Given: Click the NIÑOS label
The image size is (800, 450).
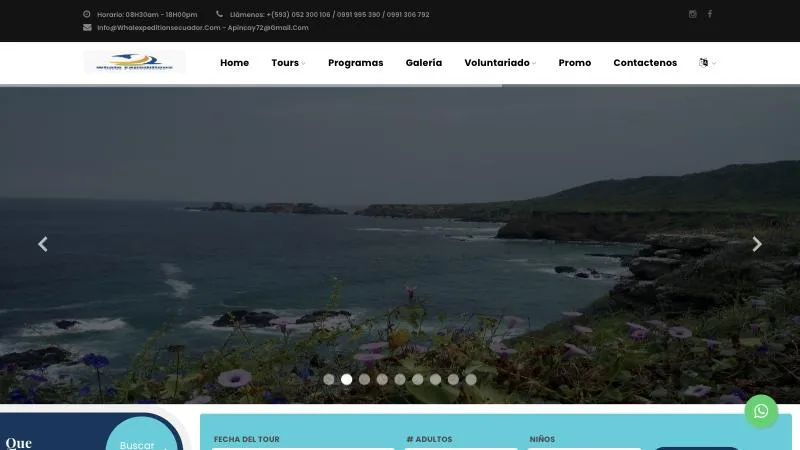Looking at the screenshot, I should pyautogui.click(x=542, y=439).
